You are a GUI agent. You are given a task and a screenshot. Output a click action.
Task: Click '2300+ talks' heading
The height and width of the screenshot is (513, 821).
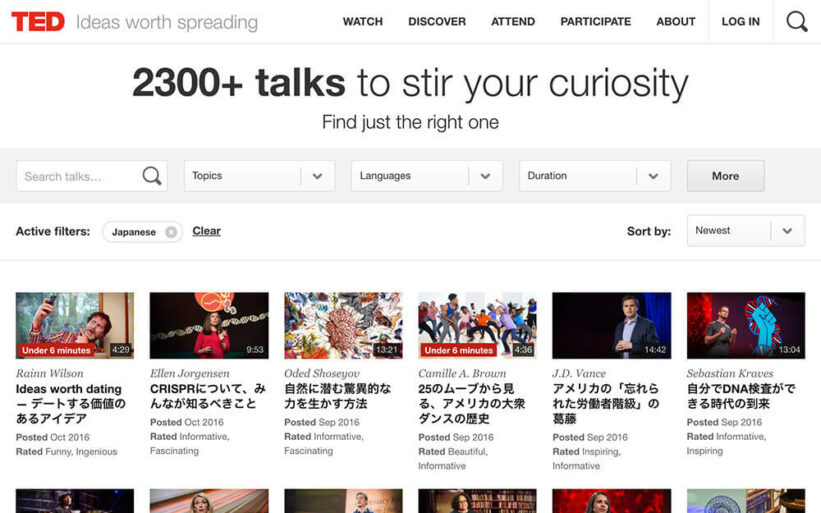click(239, 83)
